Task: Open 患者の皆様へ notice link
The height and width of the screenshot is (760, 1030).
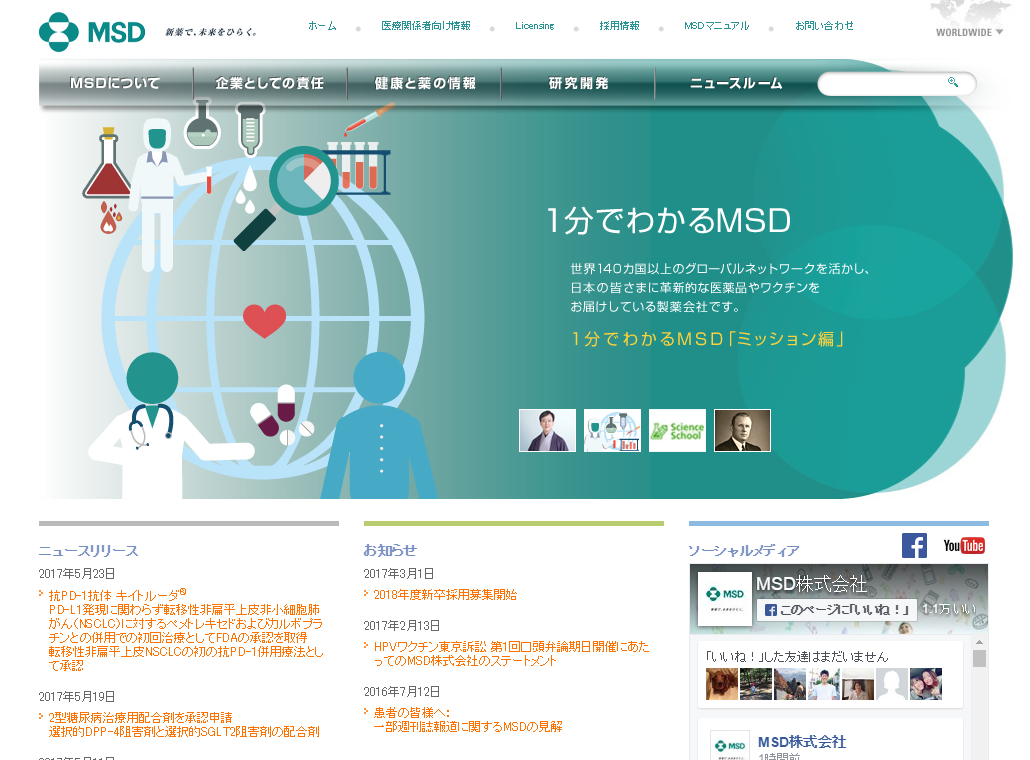Action: (x=468, y=719)
